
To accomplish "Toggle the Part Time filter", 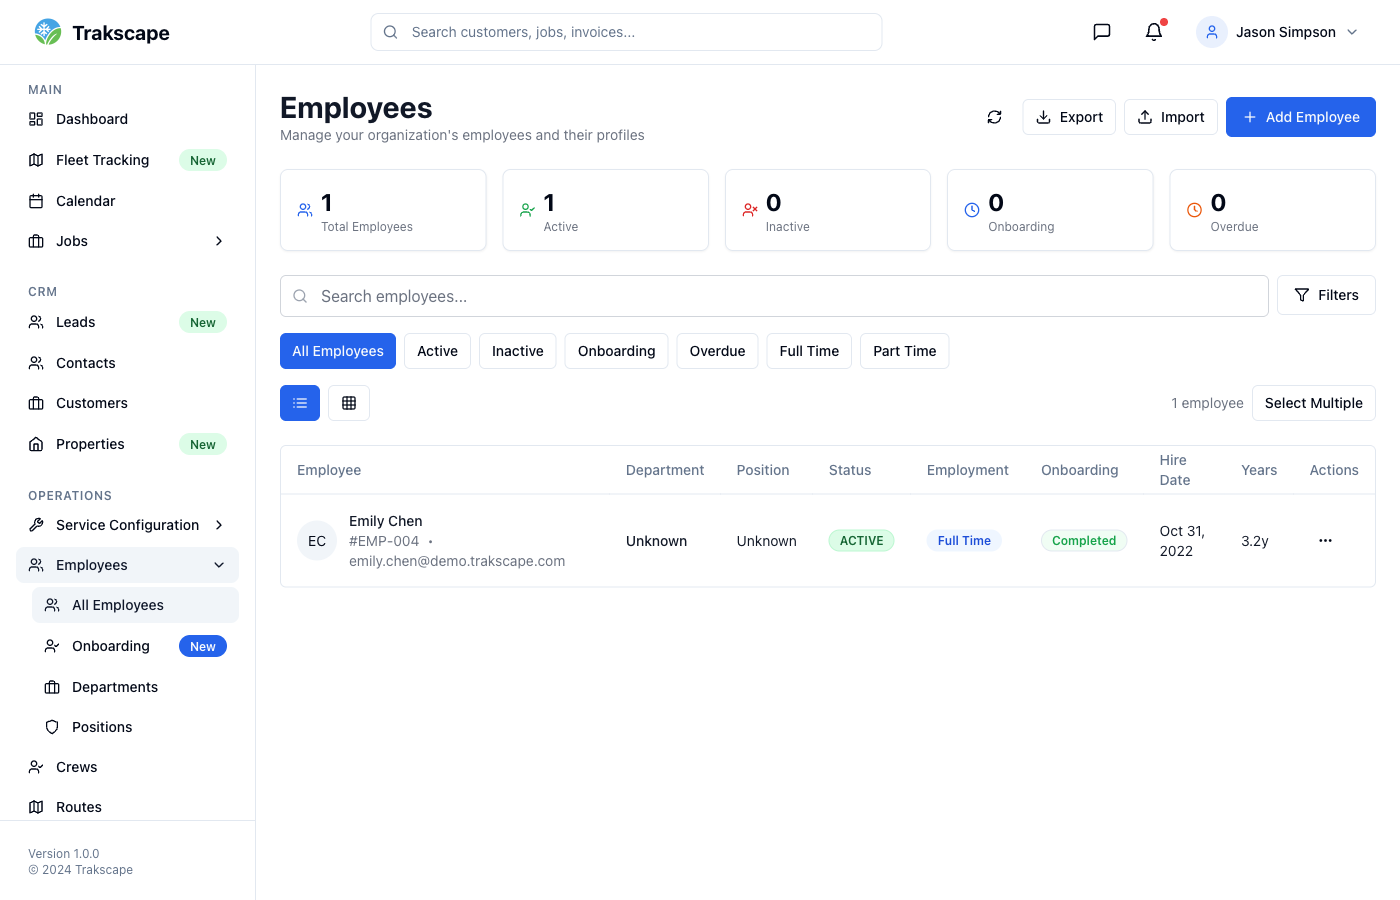I will coord(904,351).
